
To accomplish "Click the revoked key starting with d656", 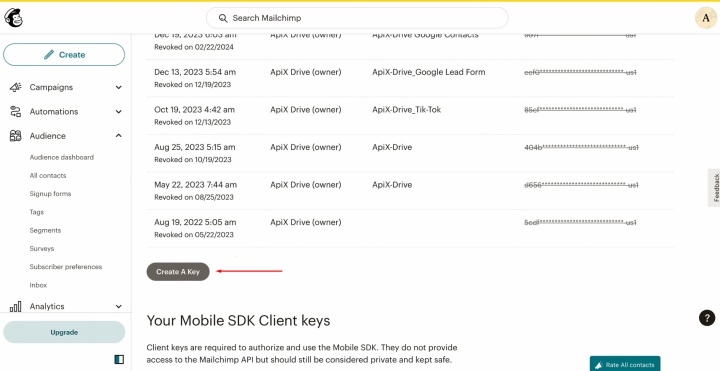I will click(581, 185).
